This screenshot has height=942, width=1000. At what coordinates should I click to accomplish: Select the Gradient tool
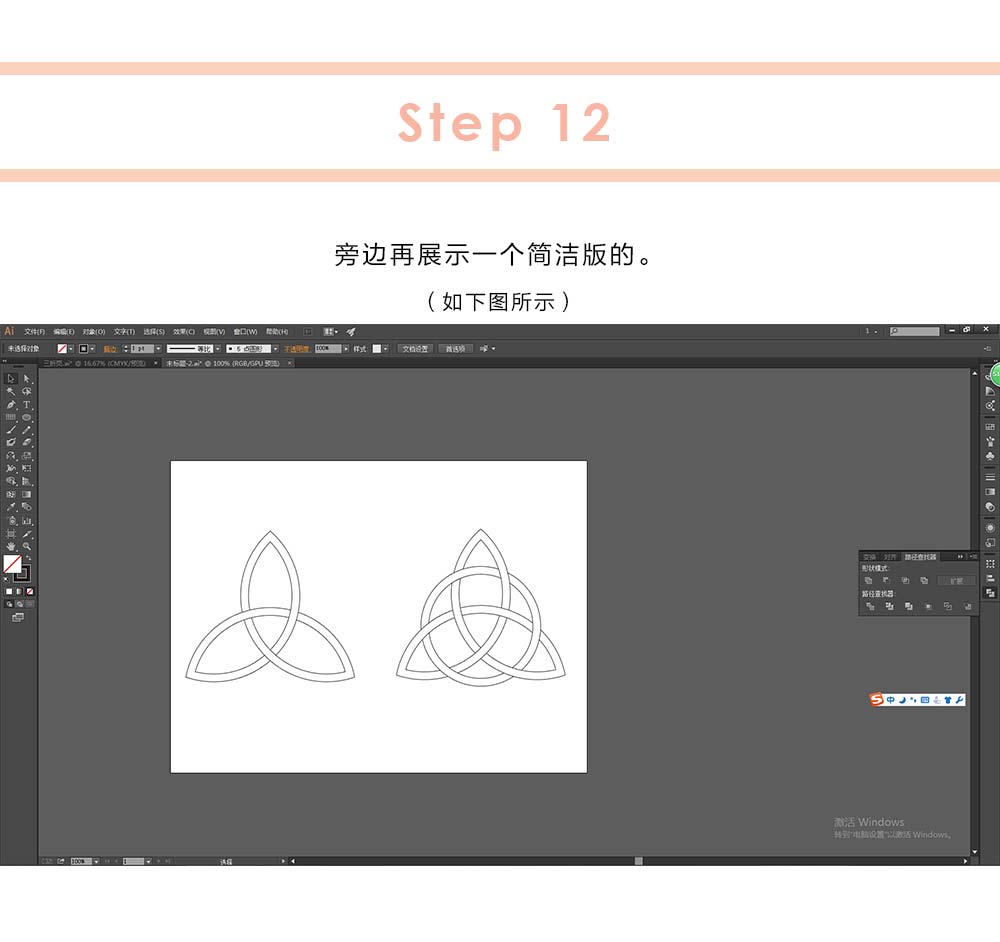click(27, 494)
